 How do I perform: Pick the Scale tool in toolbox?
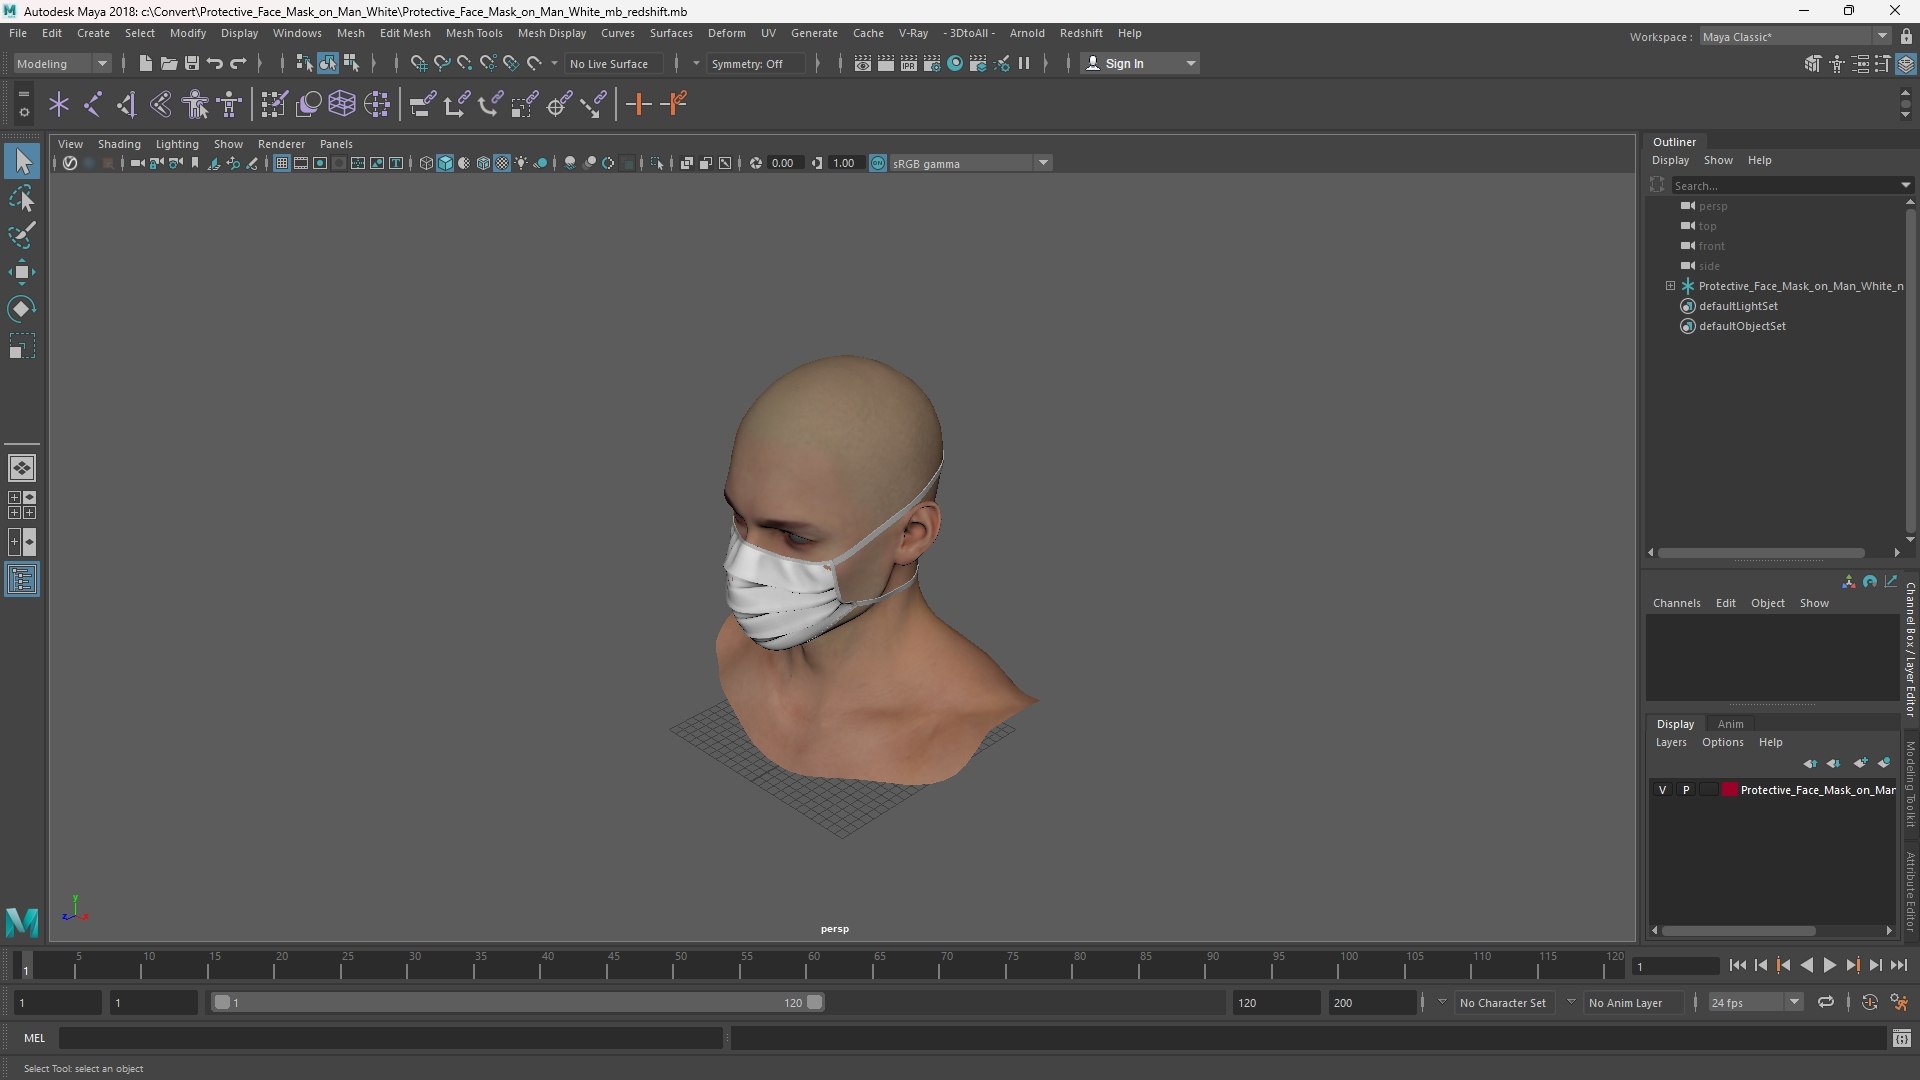[x=22, y=346]
